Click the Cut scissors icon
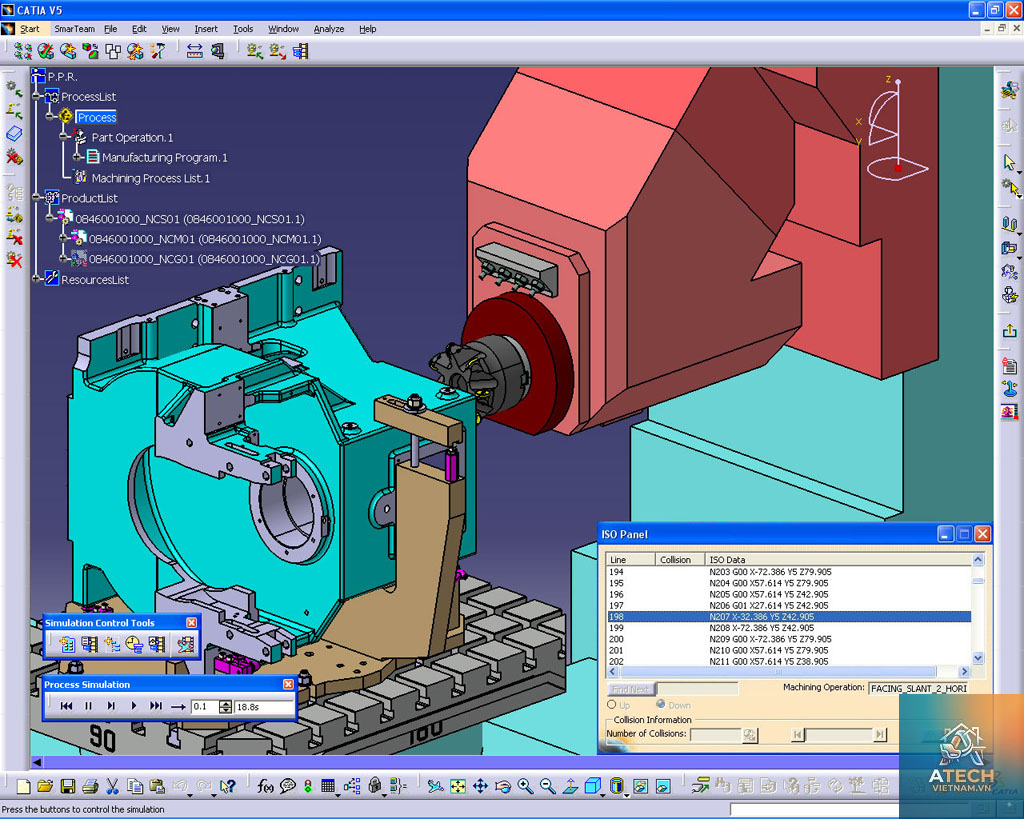This screenshot has height=819, width=1024. click(112, 786)
